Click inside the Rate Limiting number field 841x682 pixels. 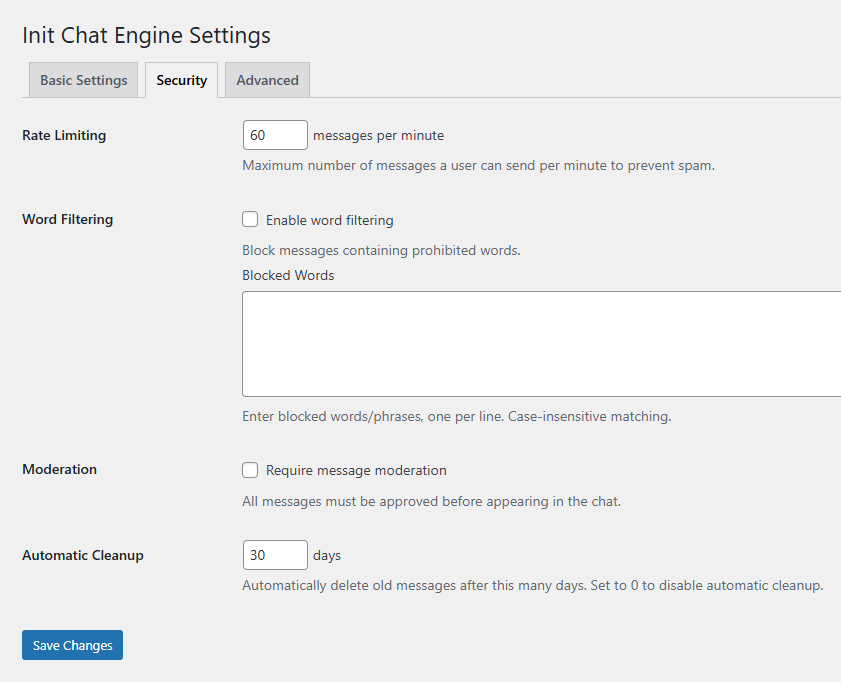pos(274,134)
